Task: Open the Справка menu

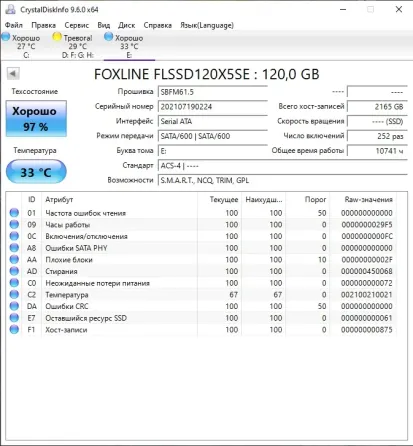Action: tap(157, 25)
